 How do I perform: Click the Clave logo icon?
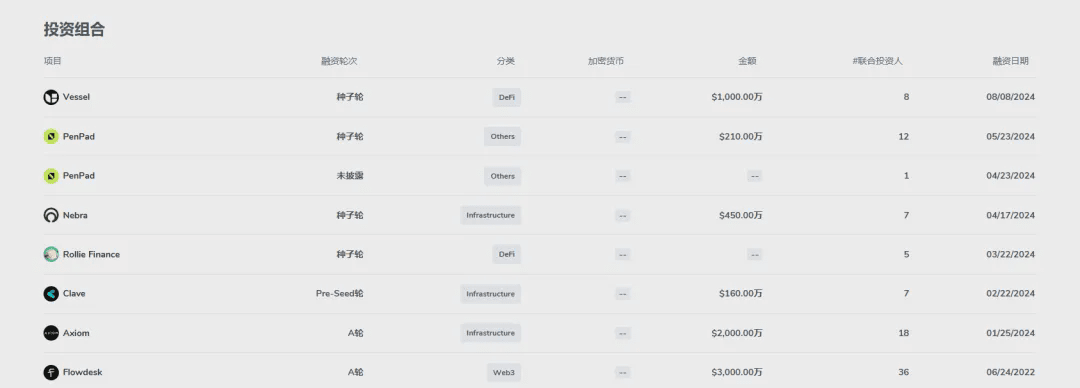pyautogui.click(x=51, y=294)
